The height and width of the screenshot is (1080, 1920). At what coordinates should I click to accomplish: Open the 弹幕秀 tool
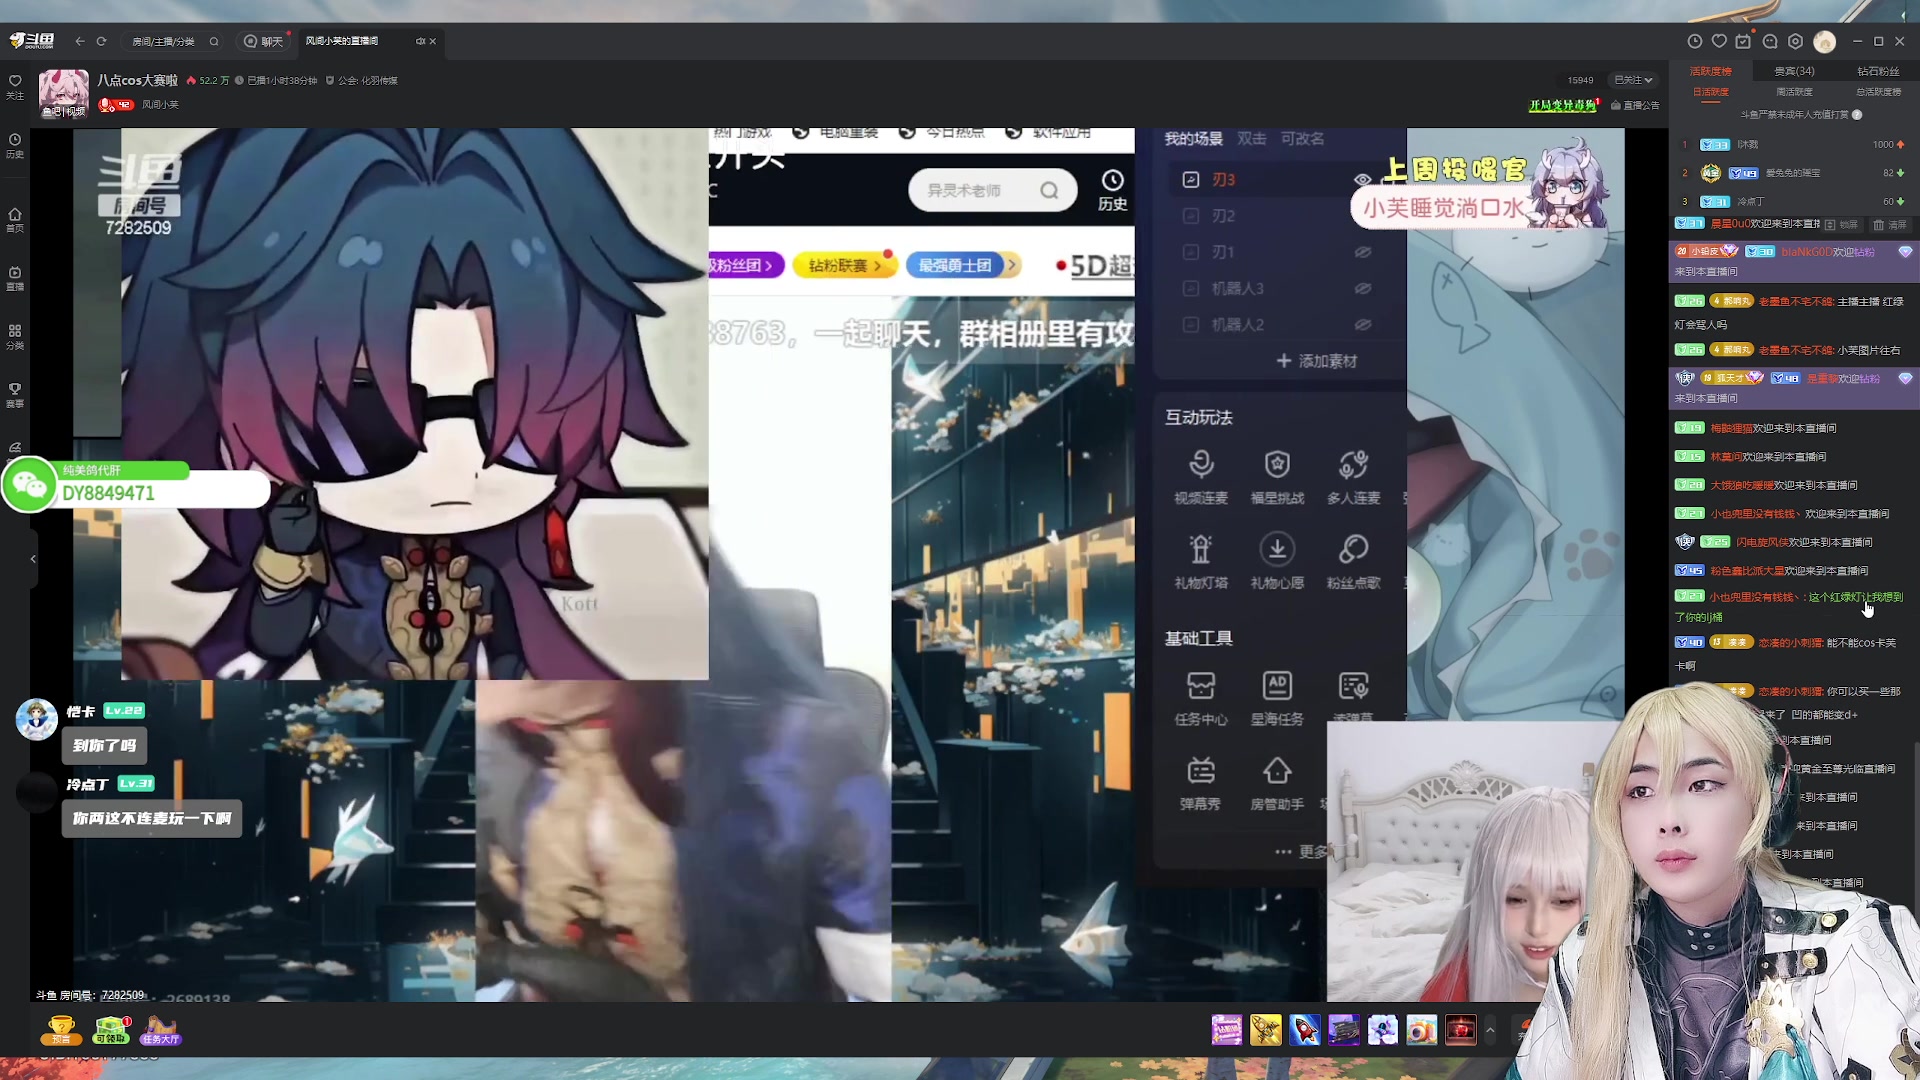point(1201,783)
